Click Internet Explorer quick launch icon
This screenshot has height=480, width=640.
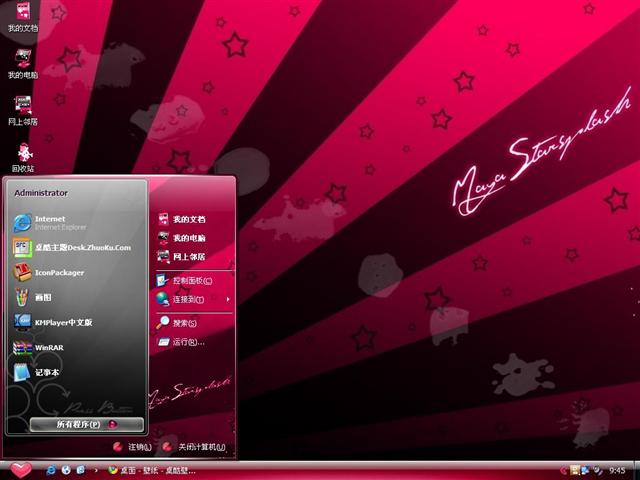[51, 470]
